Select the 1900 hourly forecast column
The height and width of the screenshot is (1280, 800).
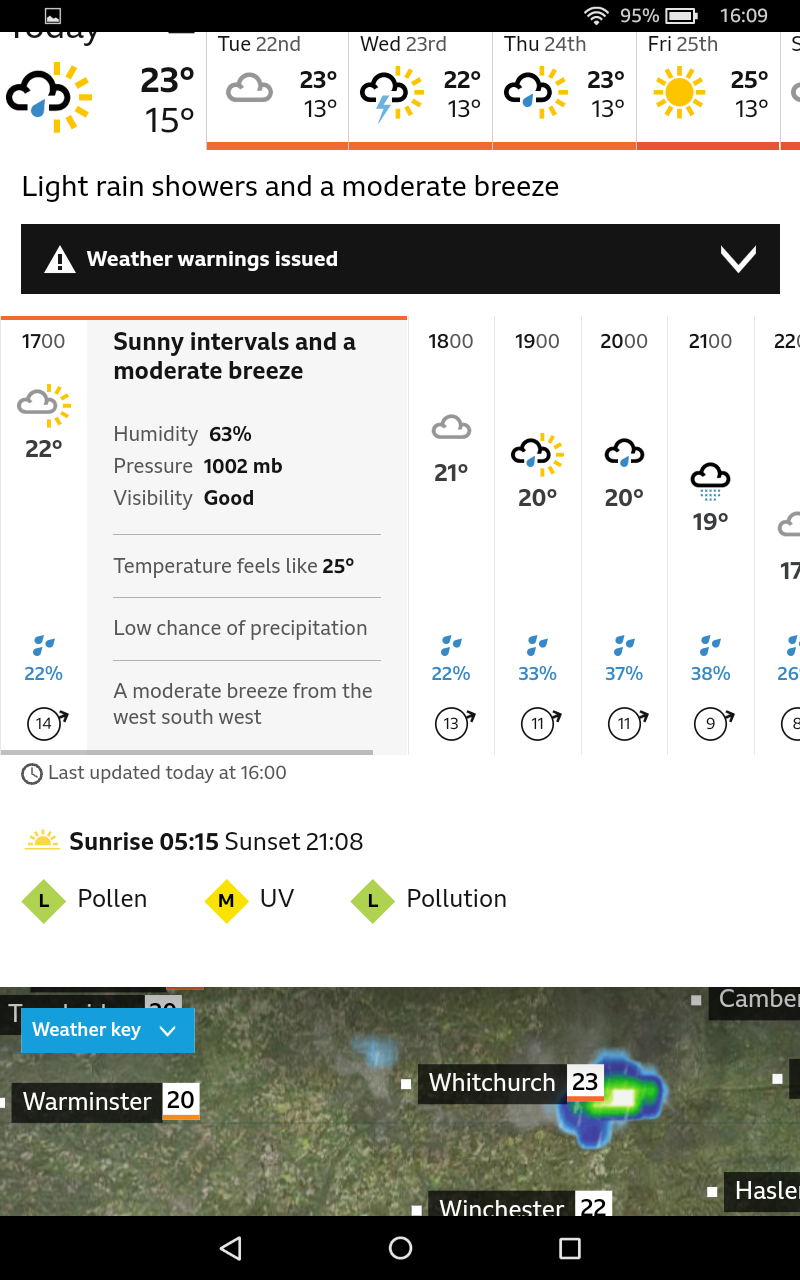click(538, 535)
